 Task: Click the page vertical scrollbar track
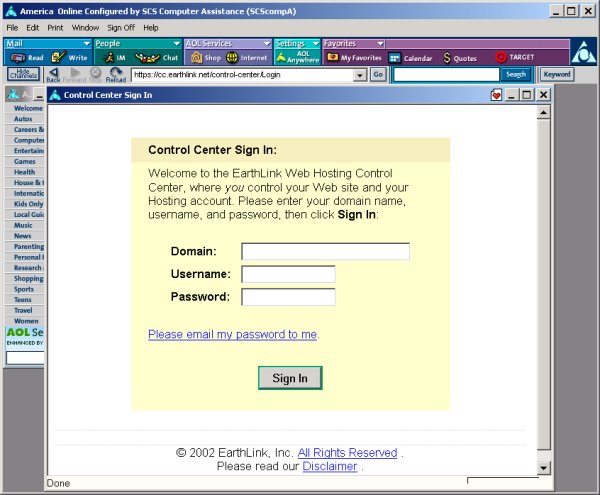point(543,300)
